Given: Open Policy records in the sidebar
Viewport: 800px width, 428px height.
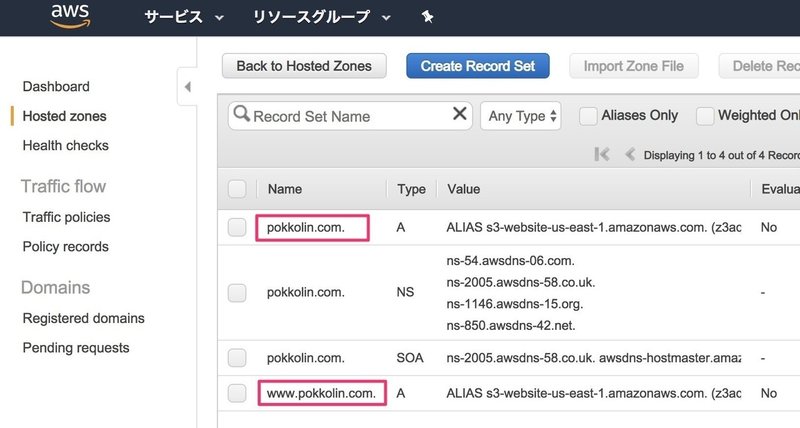Looking at the screenshot, I should tap(65, 246).
